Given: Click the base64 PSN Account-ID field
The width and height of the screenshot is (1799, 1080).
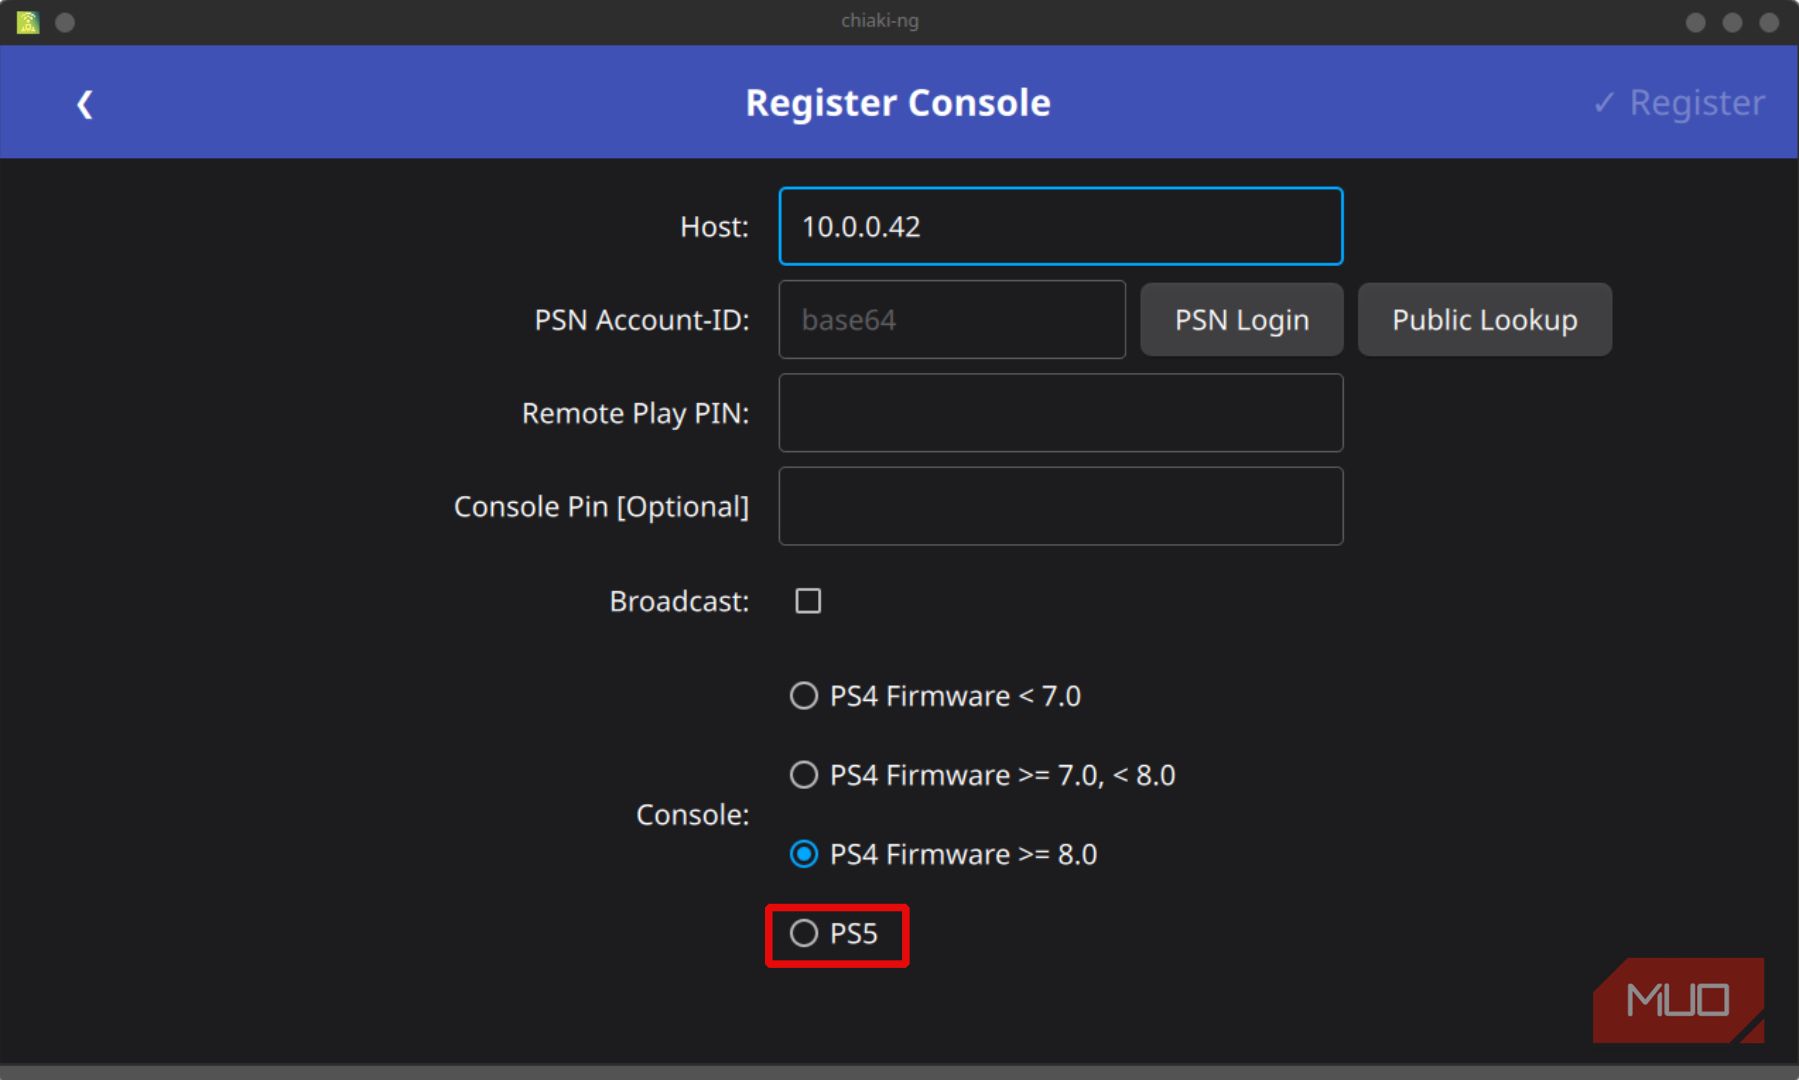Looking at the screenshot, I should (x=951, y=320).
